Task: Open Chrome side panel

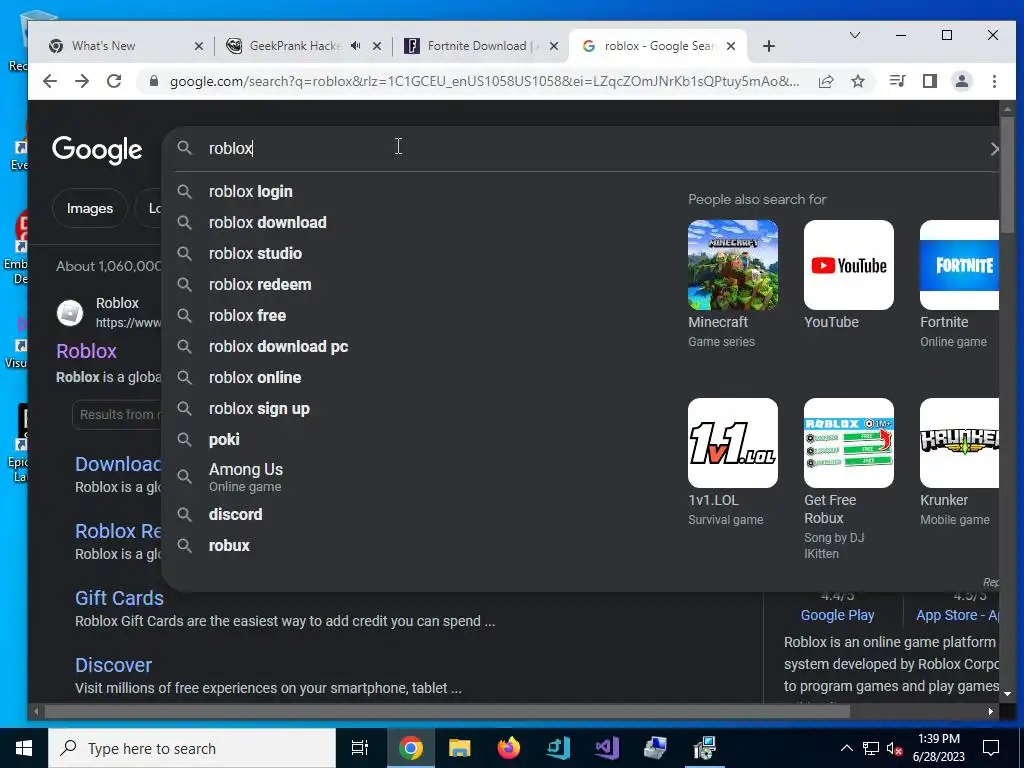Action: click(929, 81)
